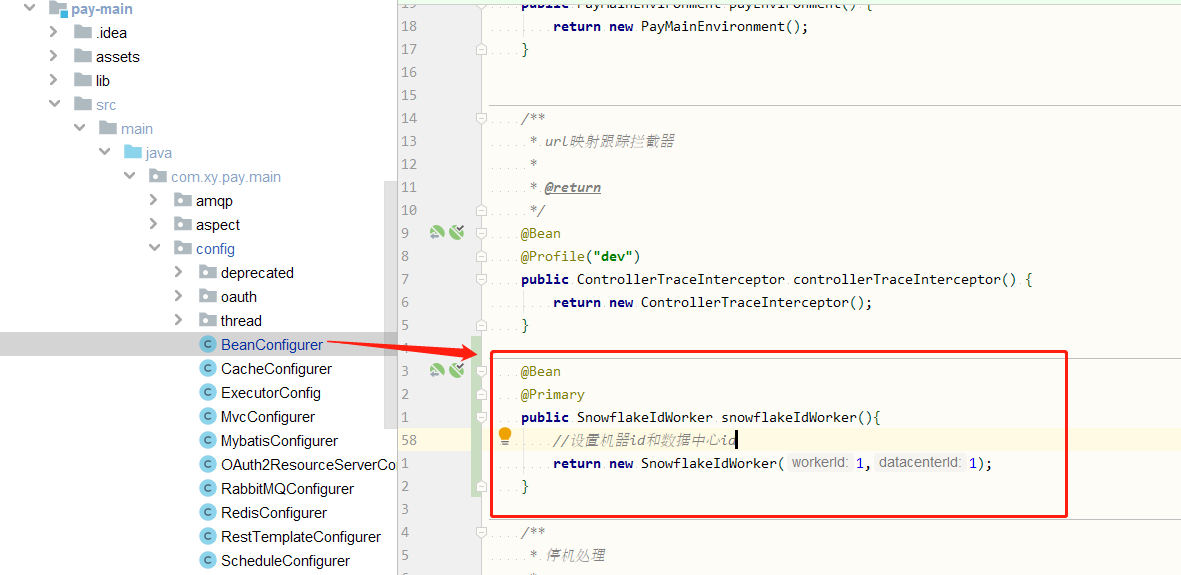
Task: Open ExecutorConfig class file
Action: pos(270,393)
